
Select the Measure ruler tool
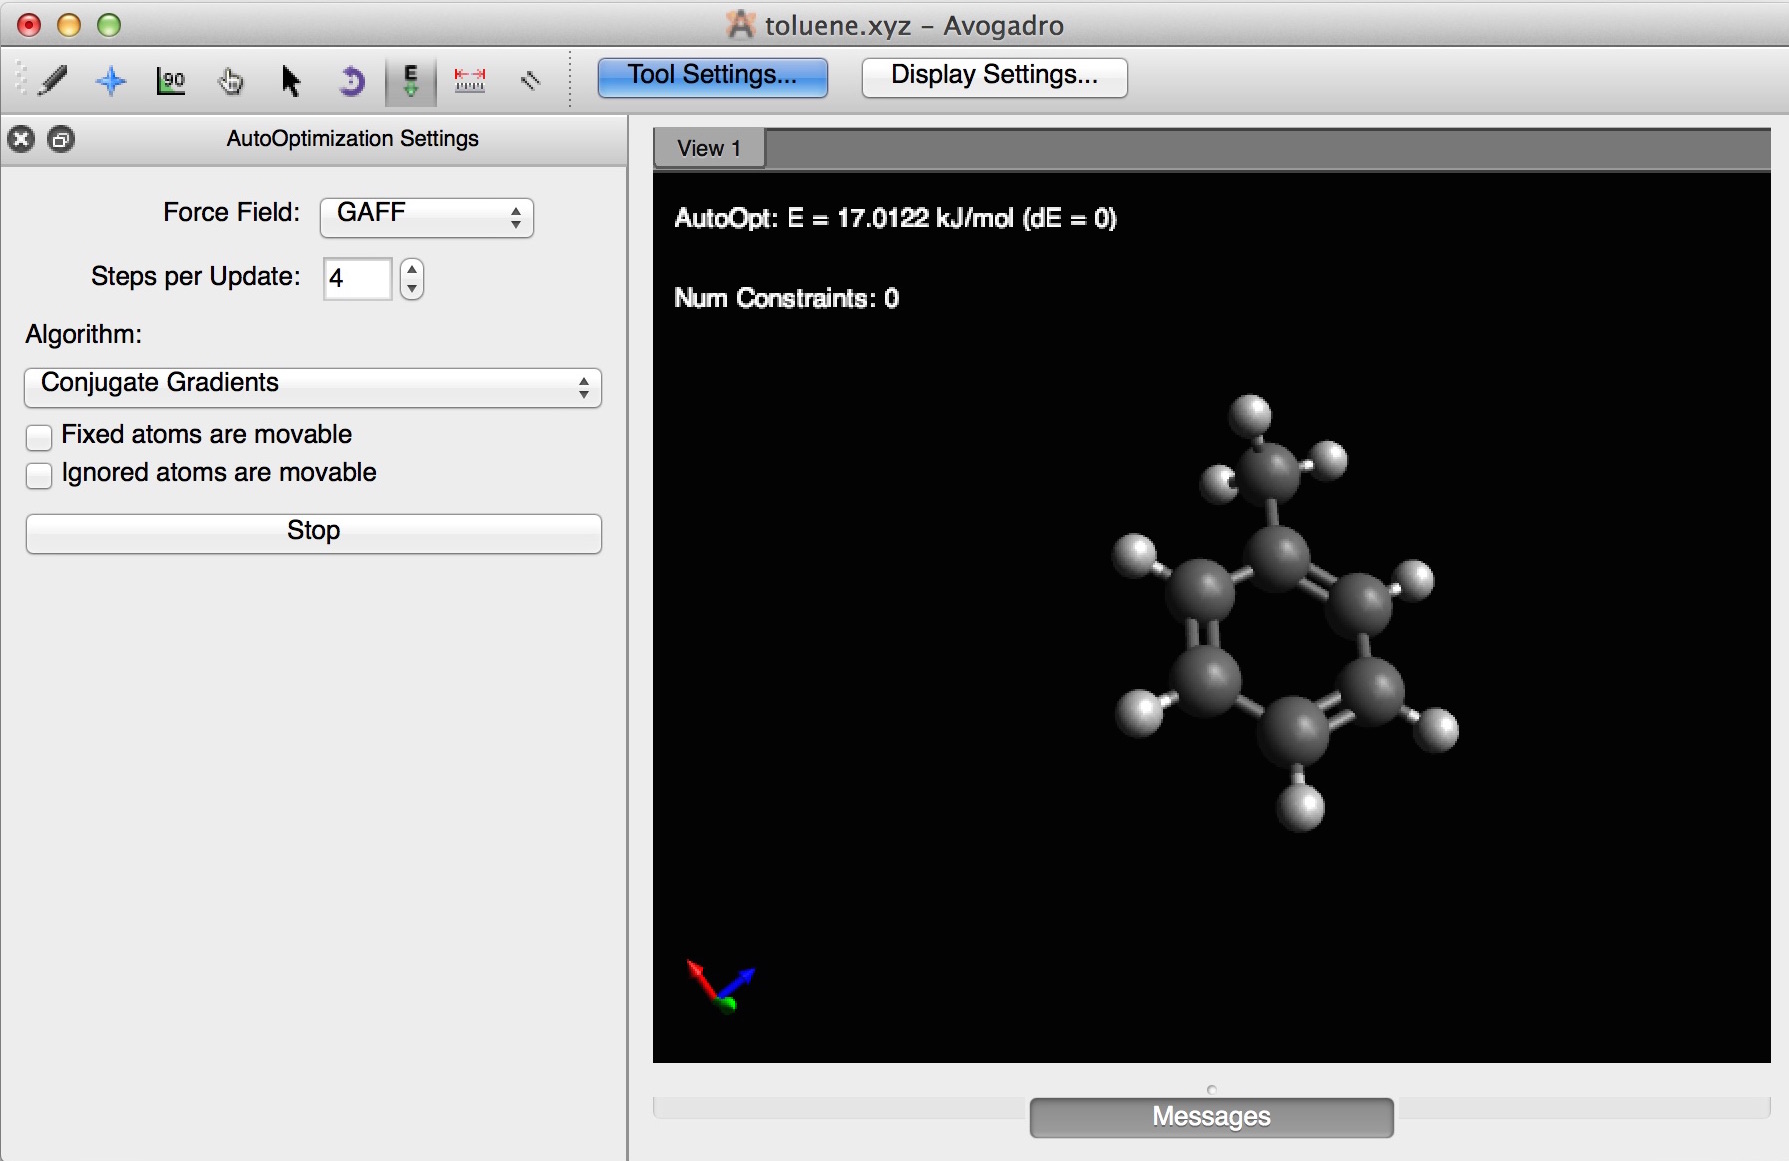pos(470,80)
